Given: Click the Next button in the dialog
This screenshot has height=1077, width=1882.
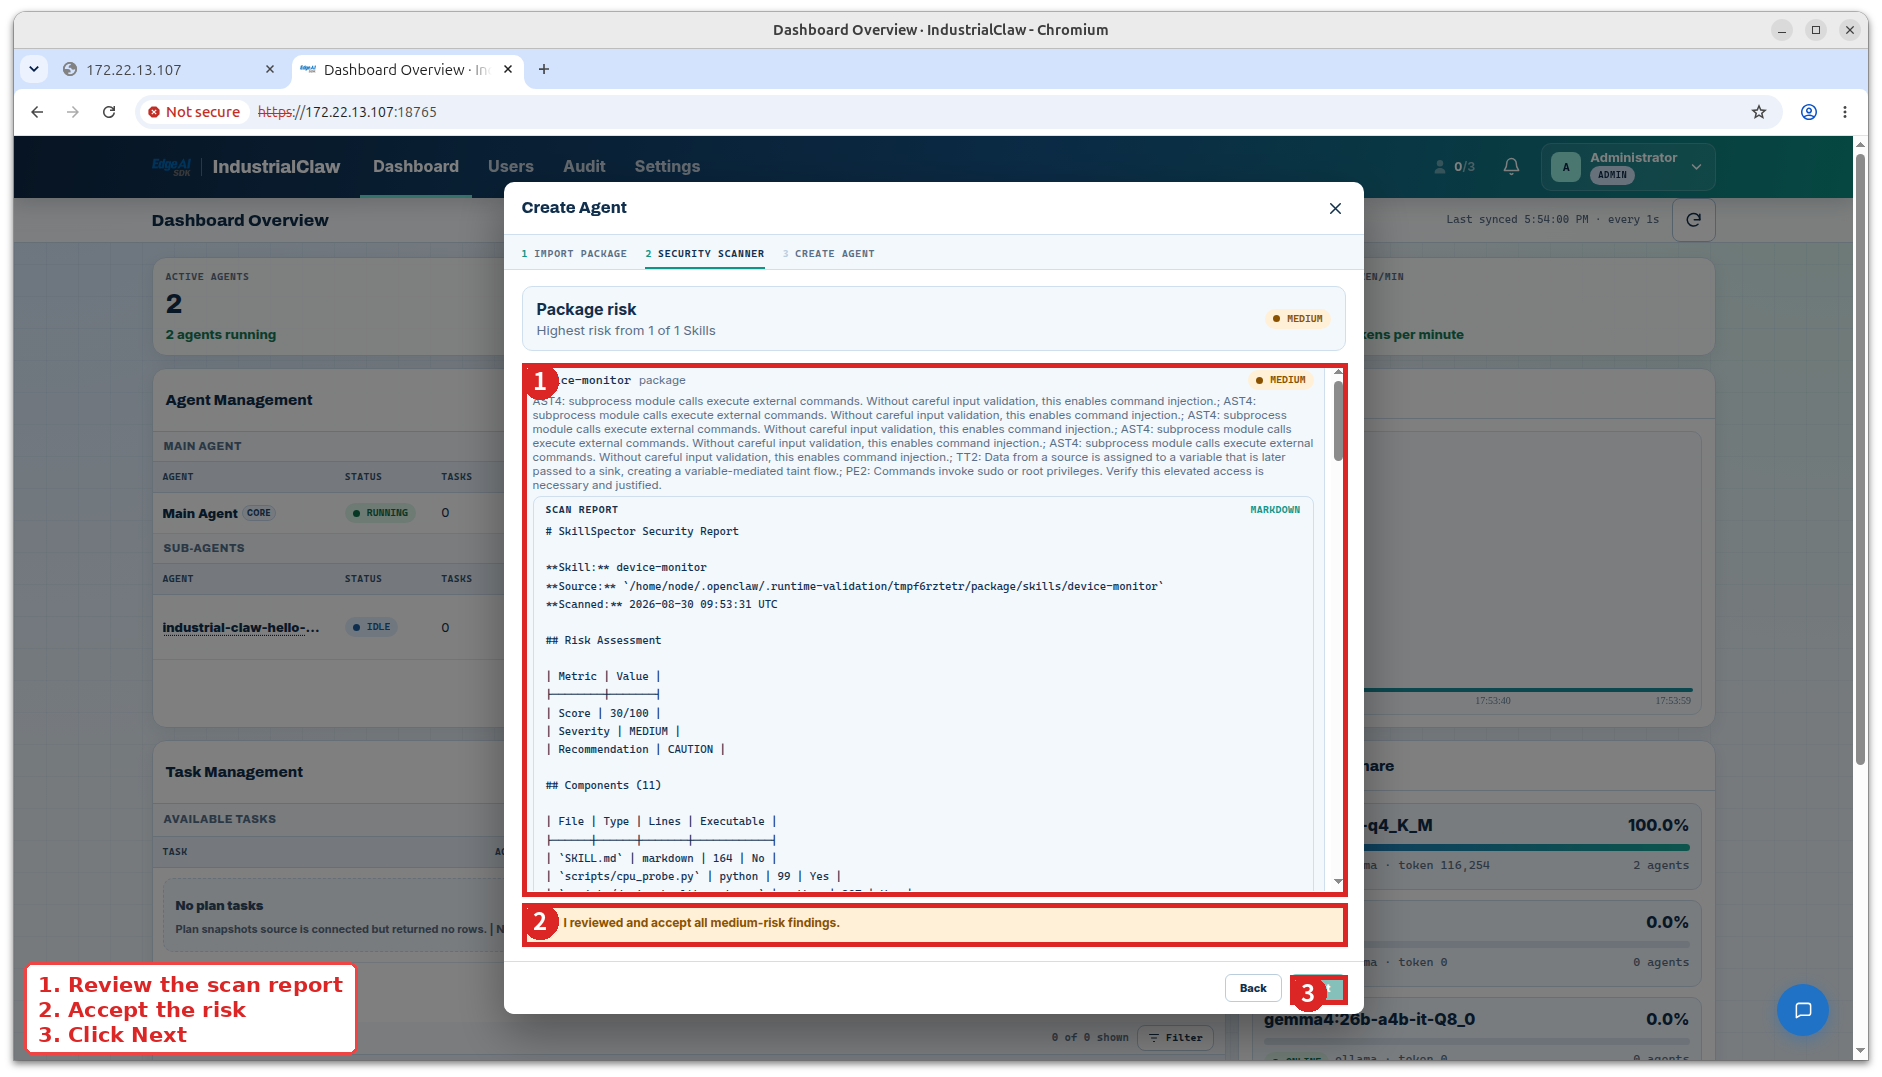Looking at the screenshot, I should coord(1320,988).
